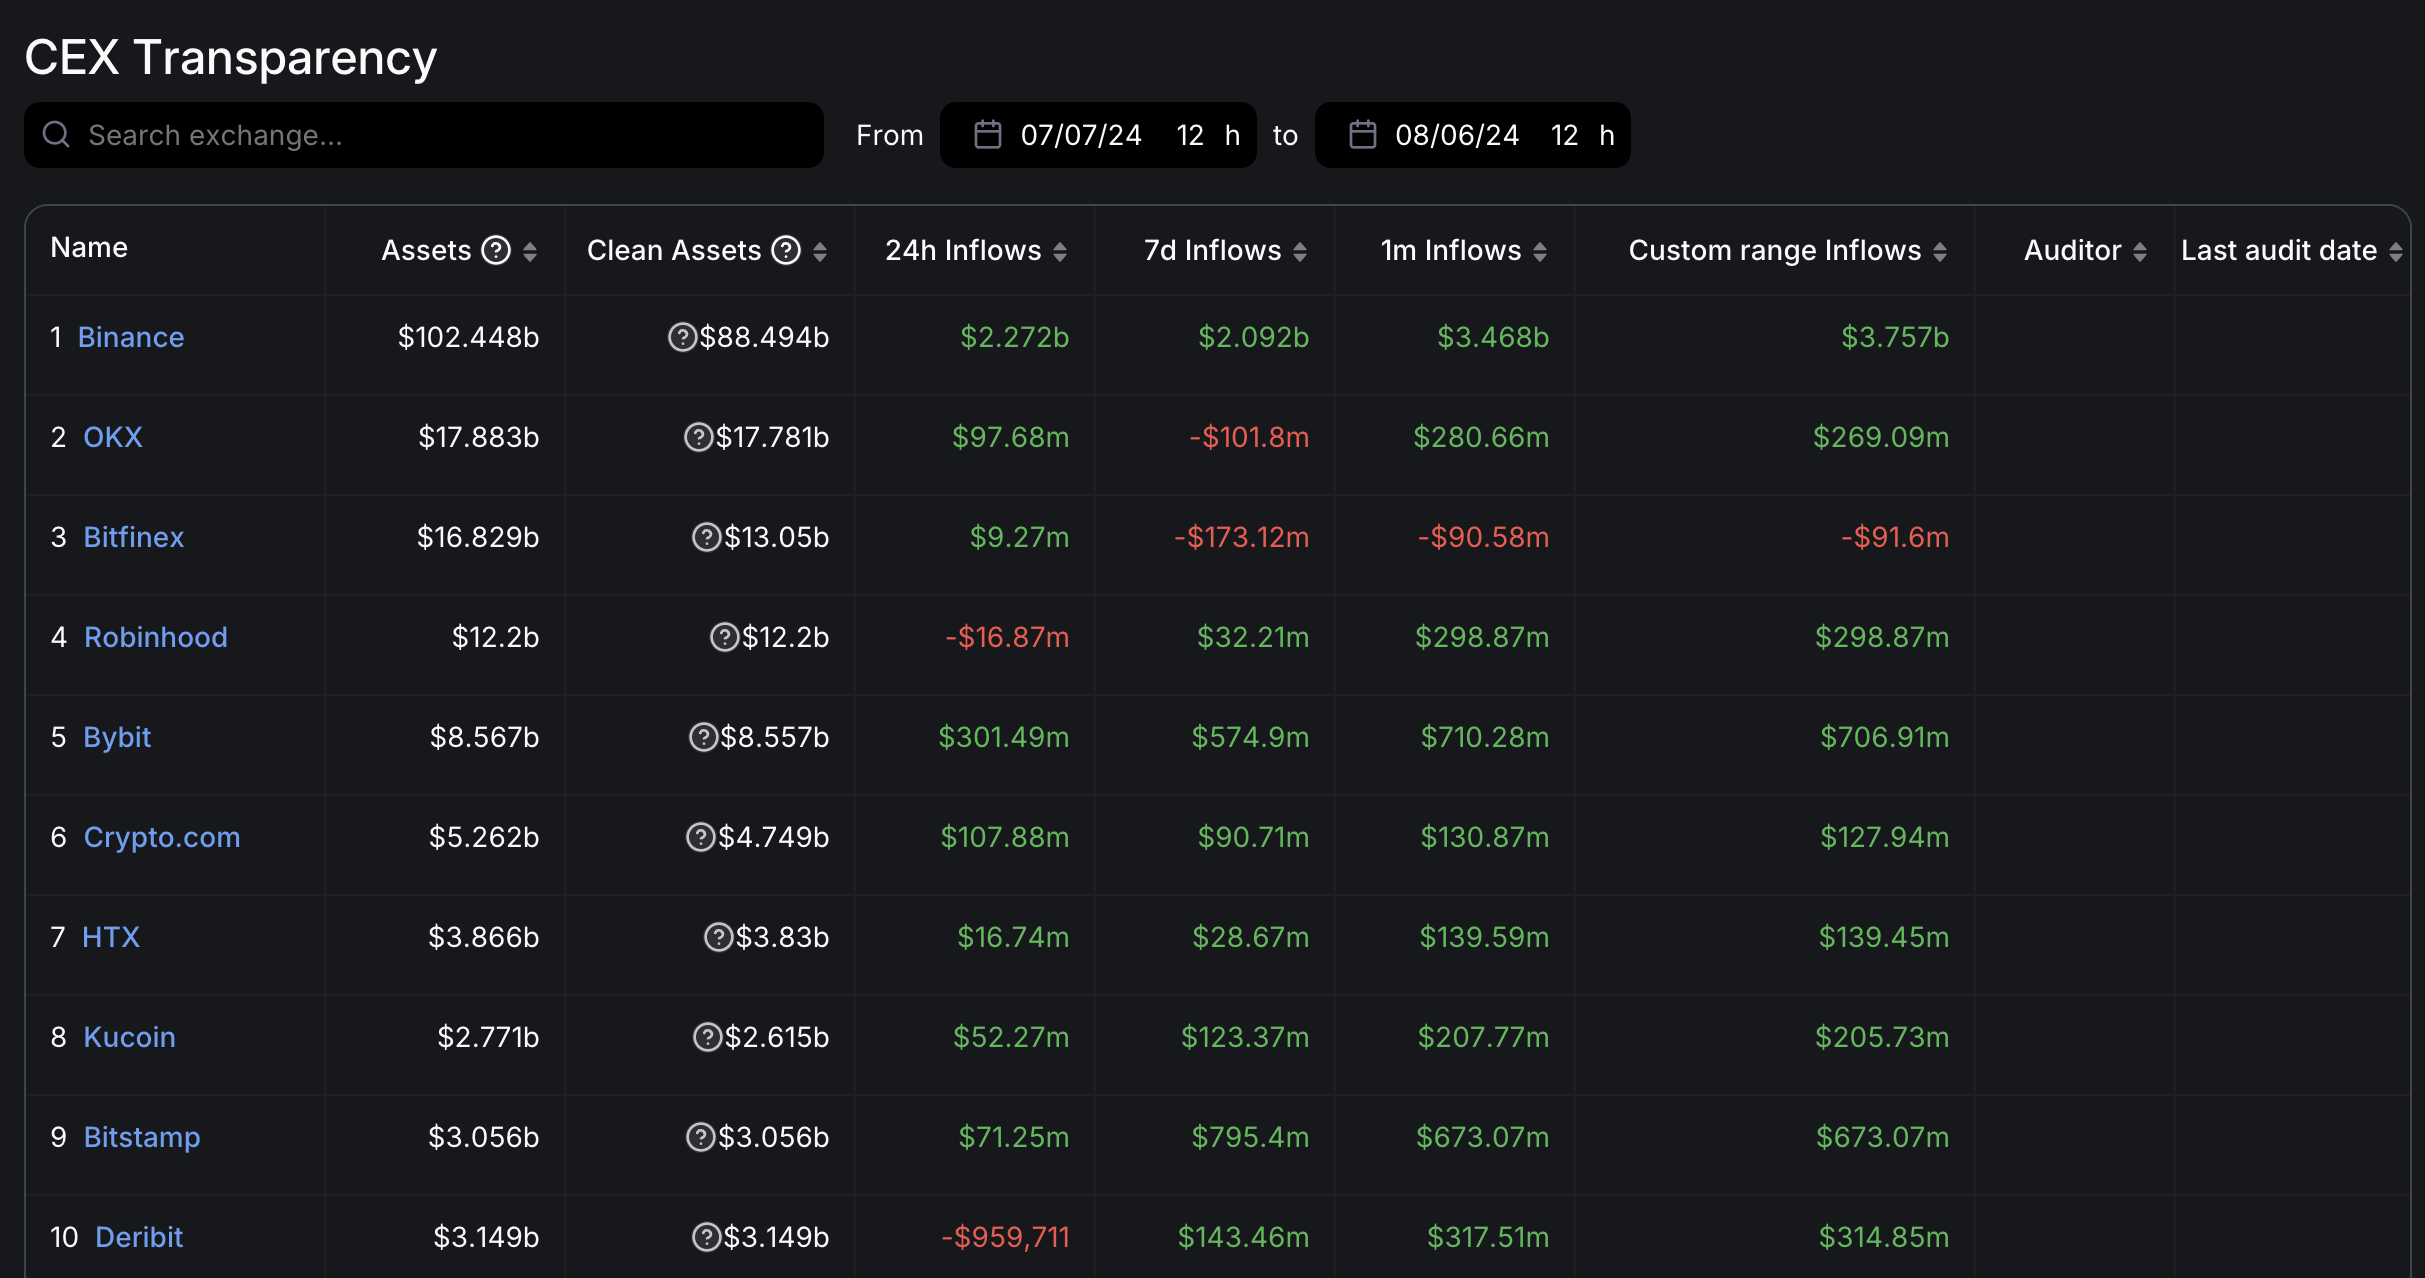Select Bitfinex 1m inflows -$90.58m

tap(1483, 537)
